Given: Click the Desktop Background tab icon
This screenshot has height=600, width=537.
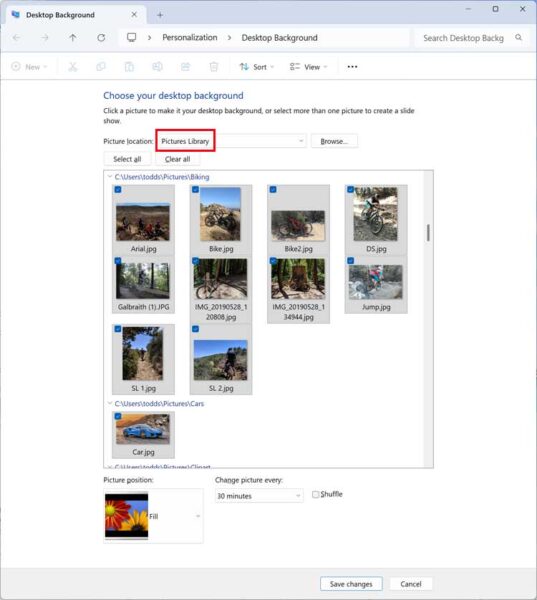Looking at the screenshot, I should coord(15,15).
